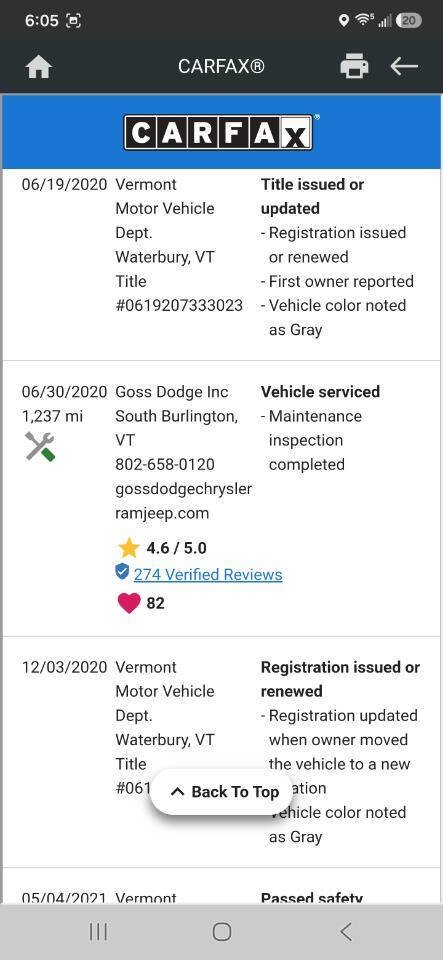Tap the CARFAX® title in header
Viewport: 443px width, 960px height.
[222, 66]
